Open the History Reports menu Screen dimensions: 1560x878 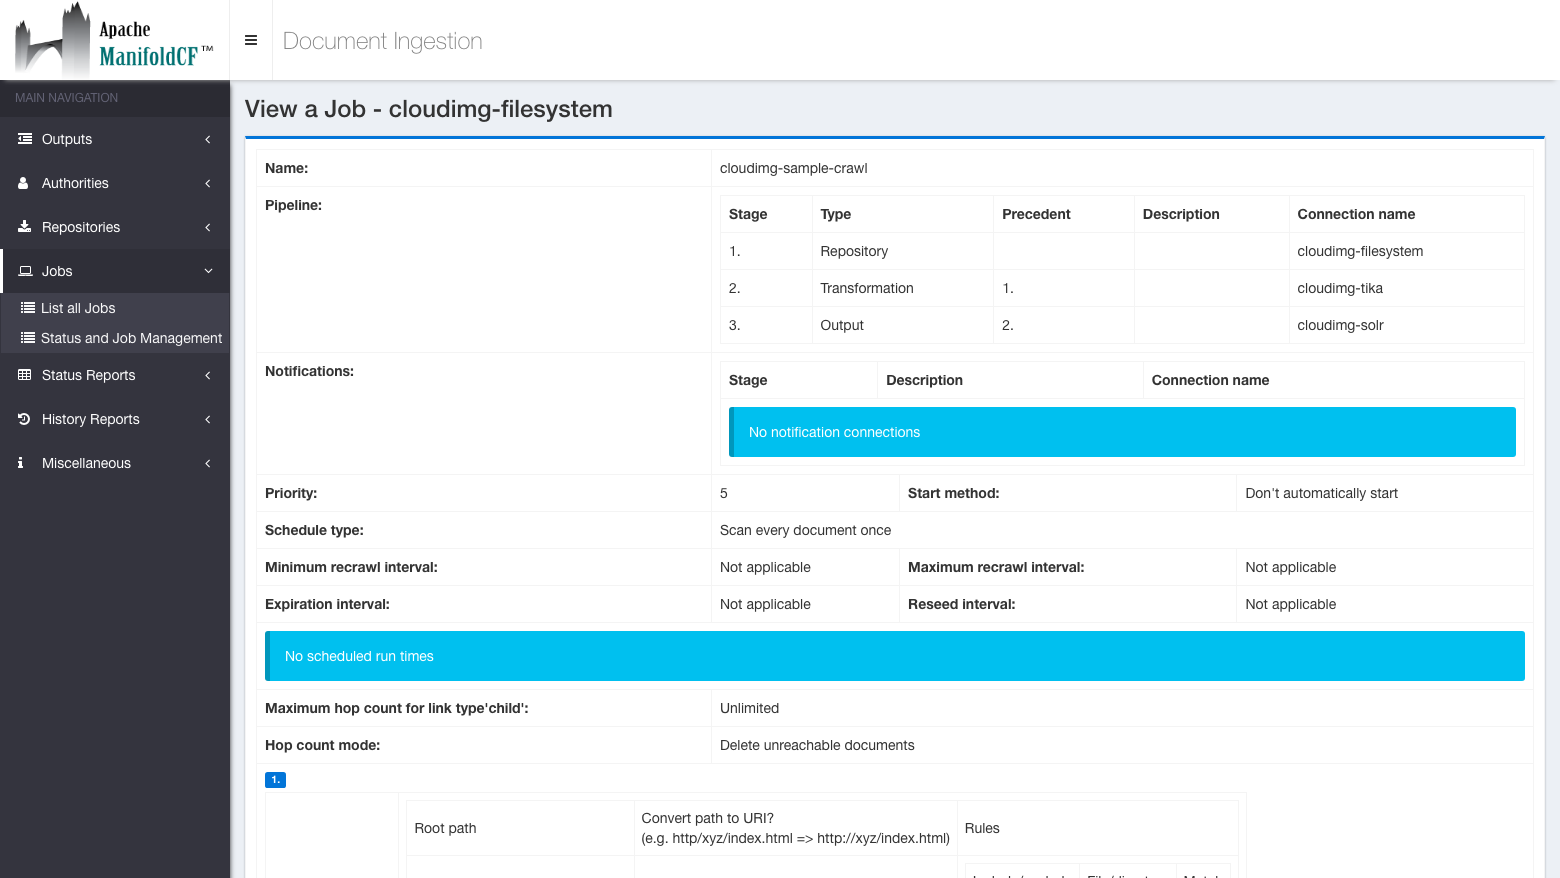coord(115,419)
